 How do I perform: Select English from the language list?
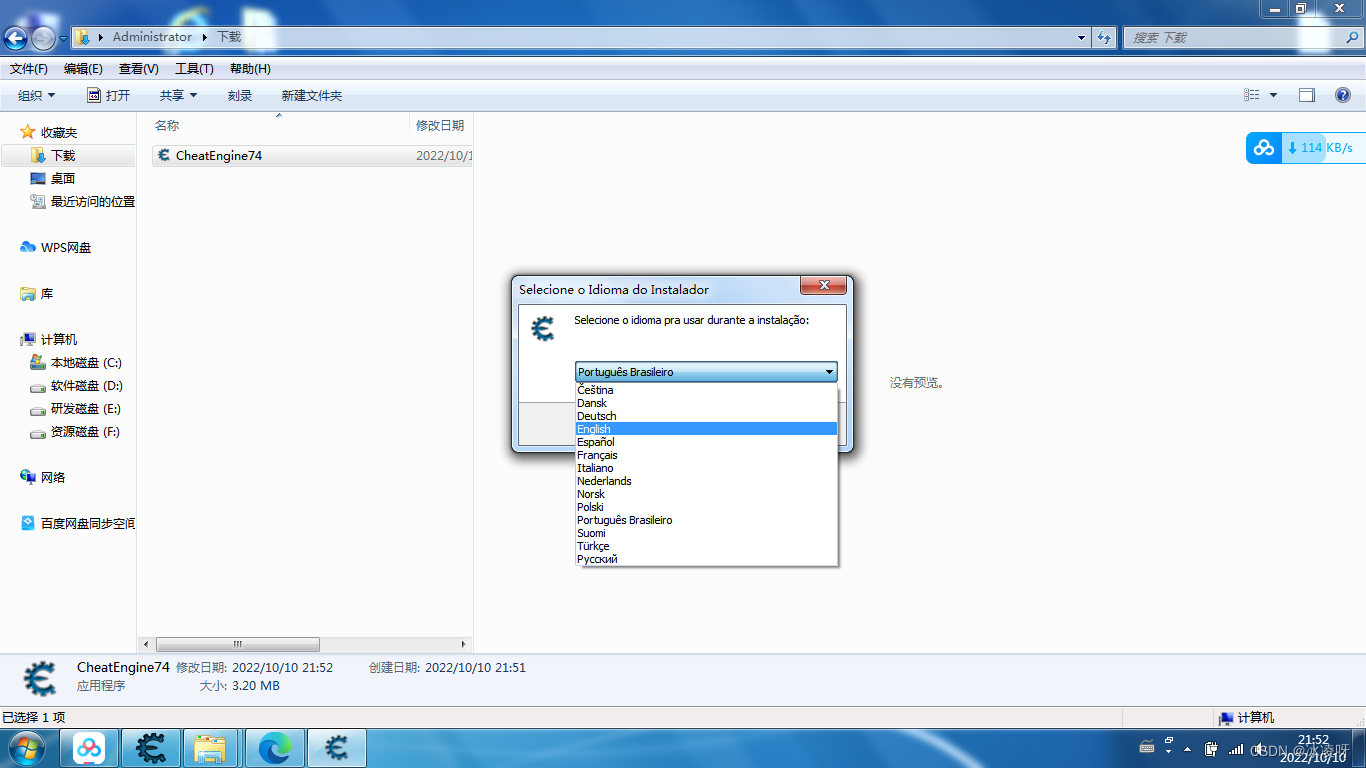(706, 429)
